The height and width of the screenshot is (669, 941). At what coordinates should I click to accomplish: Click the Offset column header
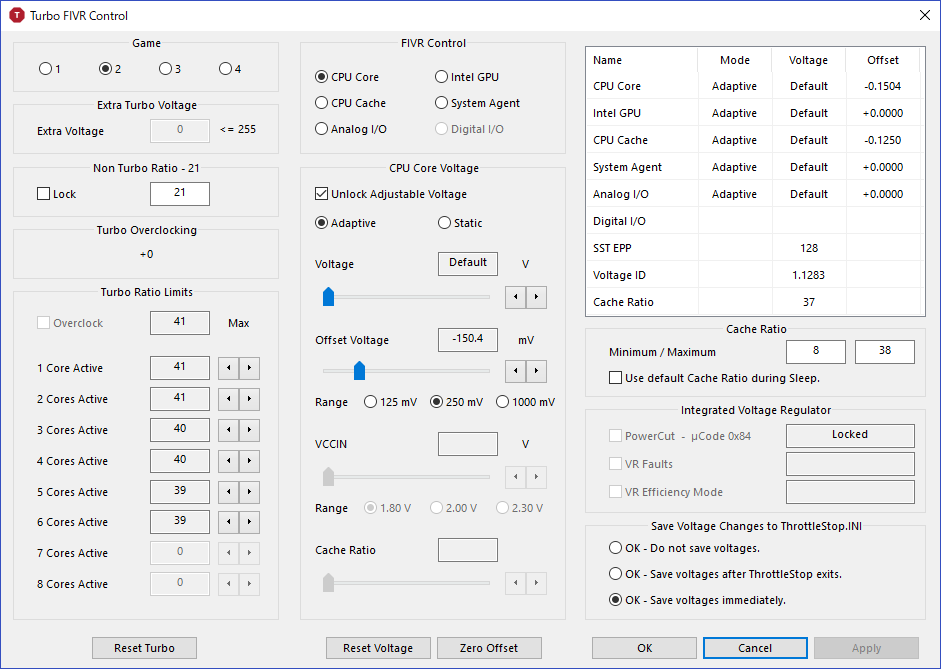point(883,60)
